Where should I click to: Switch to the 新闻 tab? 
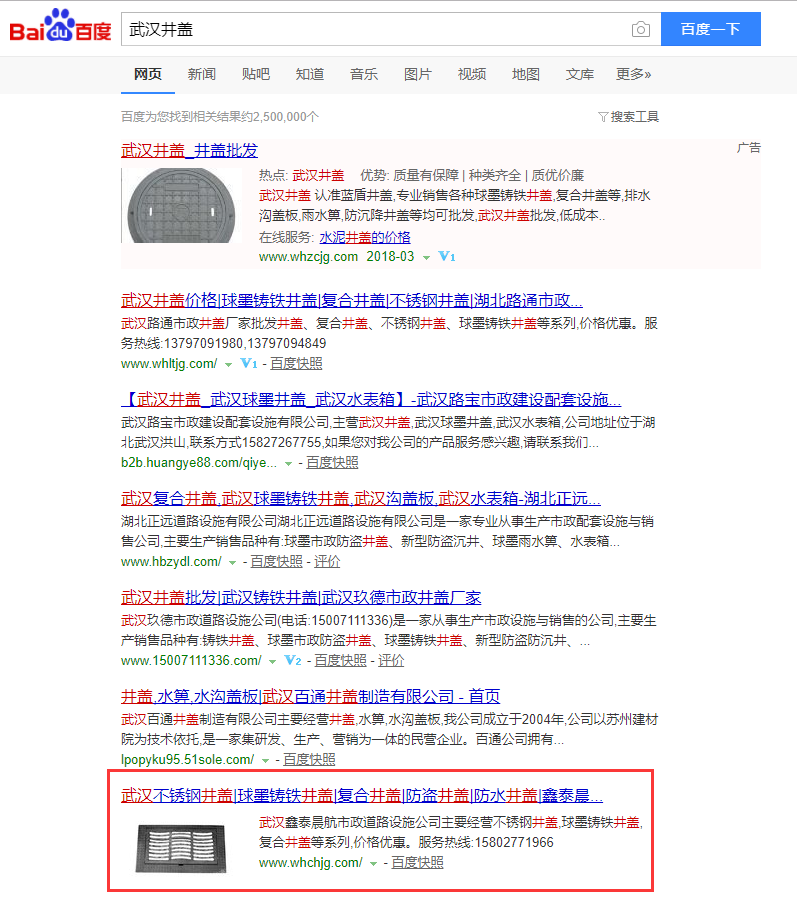tap(201, 74)
